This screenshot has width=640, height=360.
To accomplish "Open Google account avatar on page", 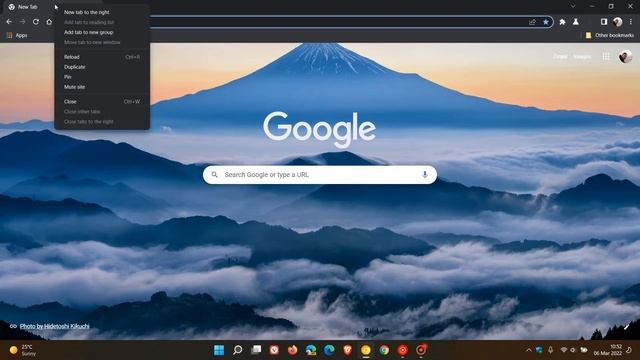I will (625, 57).
